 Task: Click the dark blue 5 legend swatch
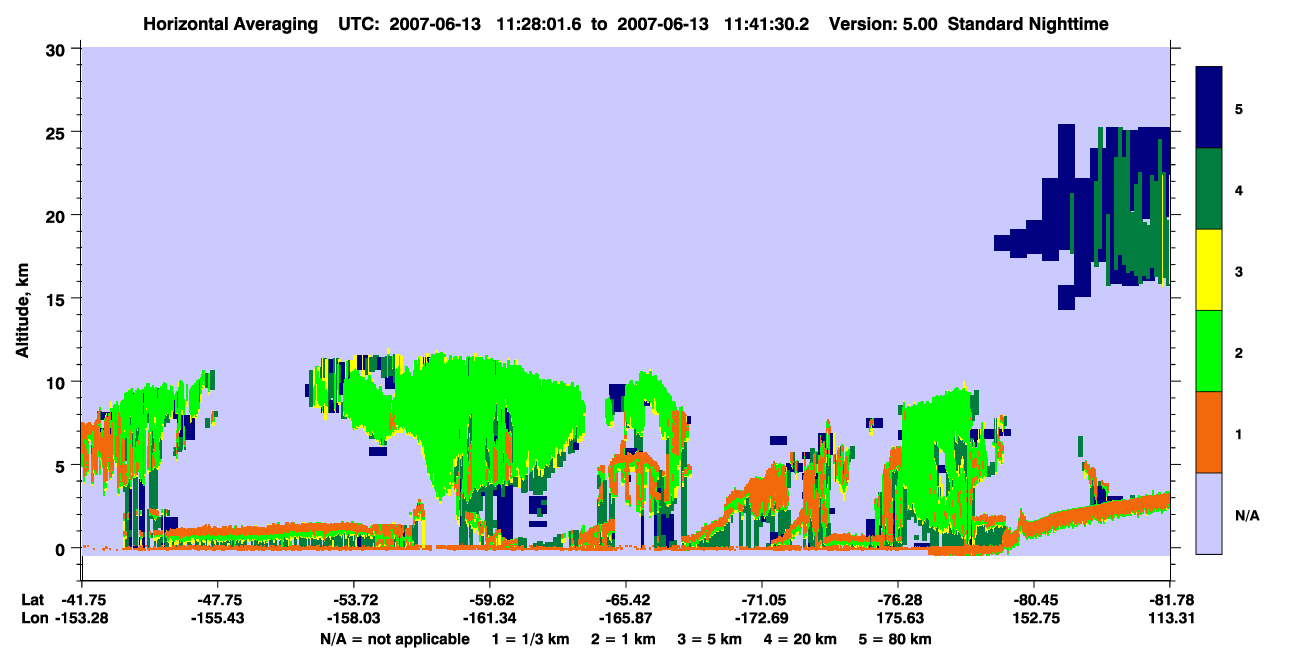point(1209,108)
